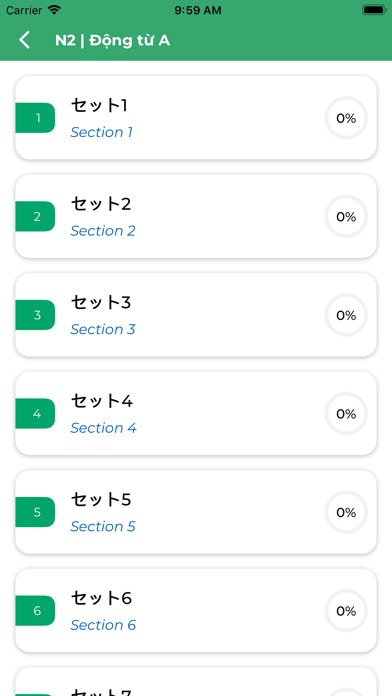Tap progress circle of セット1
392x696 pixels.
click(346, 118)
